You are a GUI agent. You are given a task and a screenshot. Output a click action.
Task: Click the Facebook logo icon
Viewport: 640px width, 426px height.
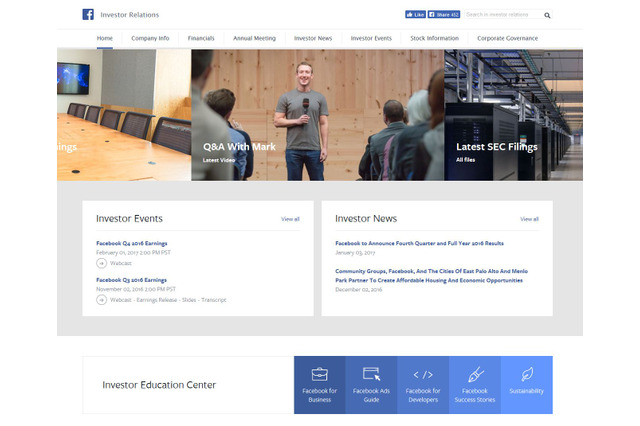tap(88, 14)
